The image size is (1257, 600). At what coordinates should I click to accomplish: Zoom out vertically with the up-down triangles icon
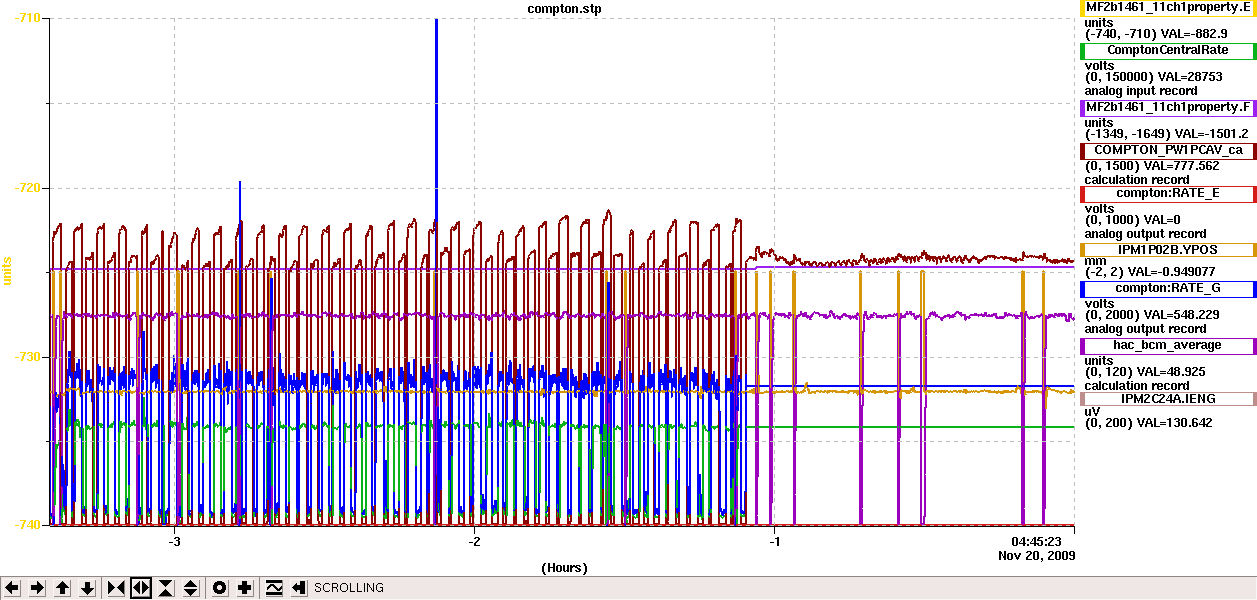[x=191, y=588]
